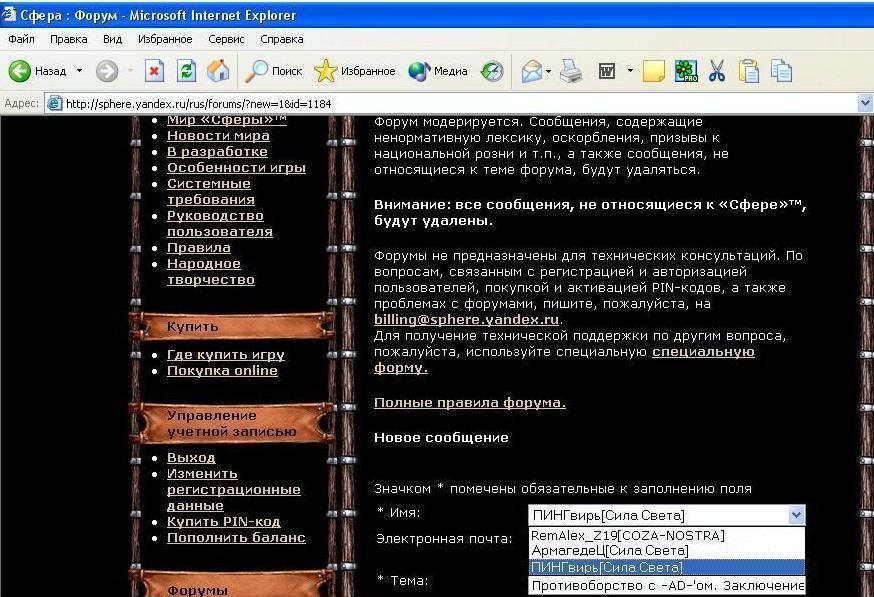The height and width of the screenshot is (597, 874).
Task: Go to Home page icon
Action: click(218, 71)
